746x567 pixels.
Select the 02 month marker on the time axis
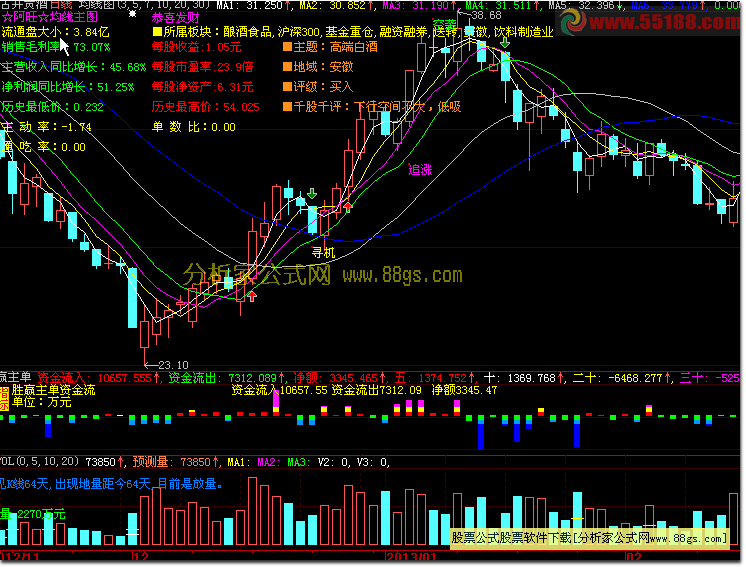[x=634, y=557]
